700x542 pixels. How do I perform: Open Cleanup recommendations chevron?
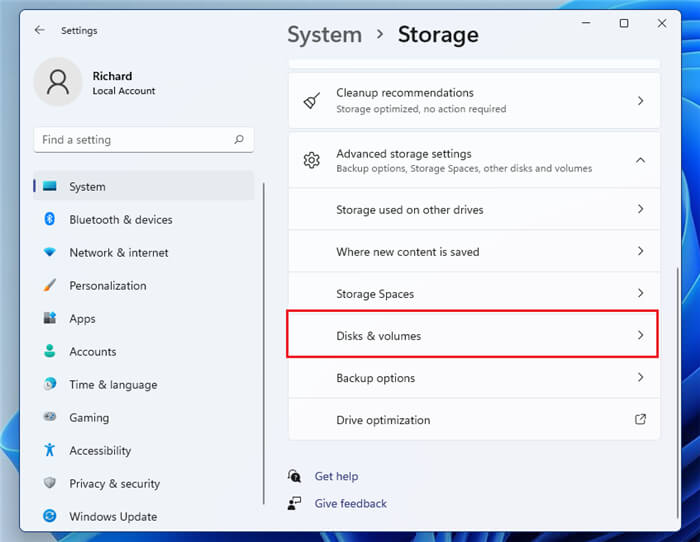pyautogui.click(x=641, y=101)
